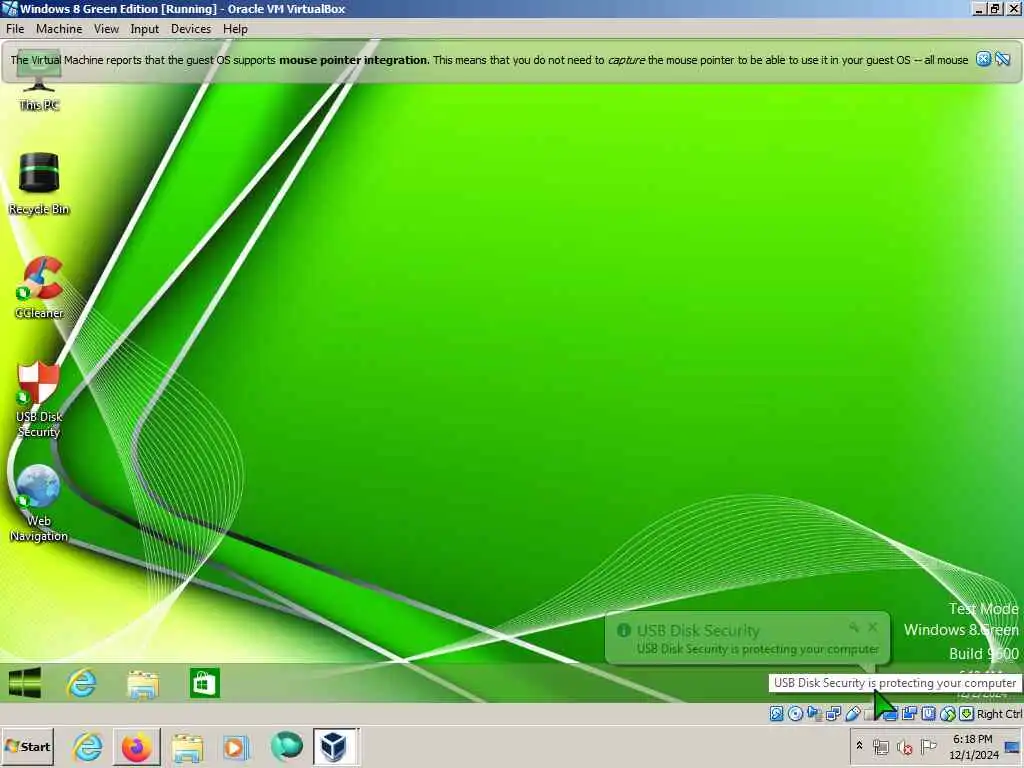
Task: Restore the VirtualBox window
Action: coord(994,8)
